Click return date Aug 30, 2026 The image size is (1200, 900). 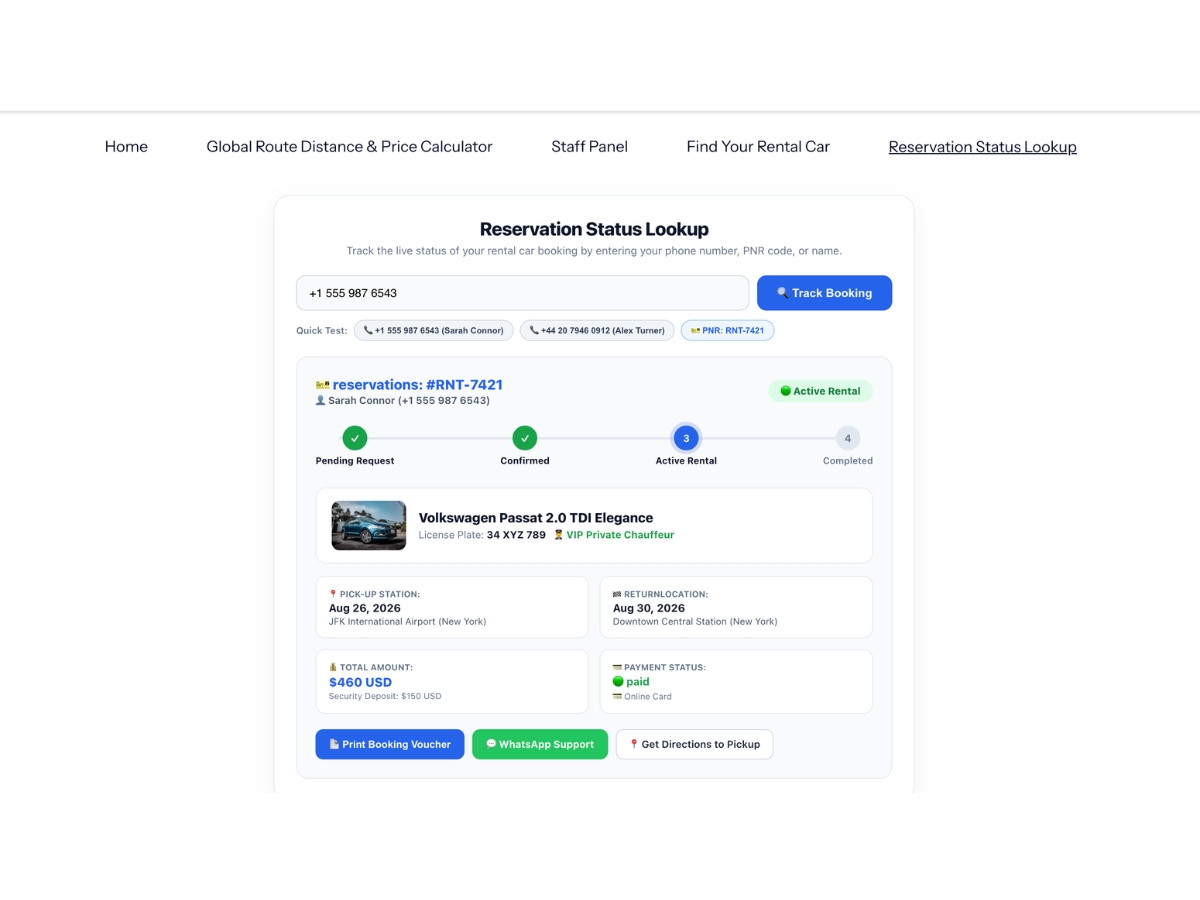pos(649,608)
